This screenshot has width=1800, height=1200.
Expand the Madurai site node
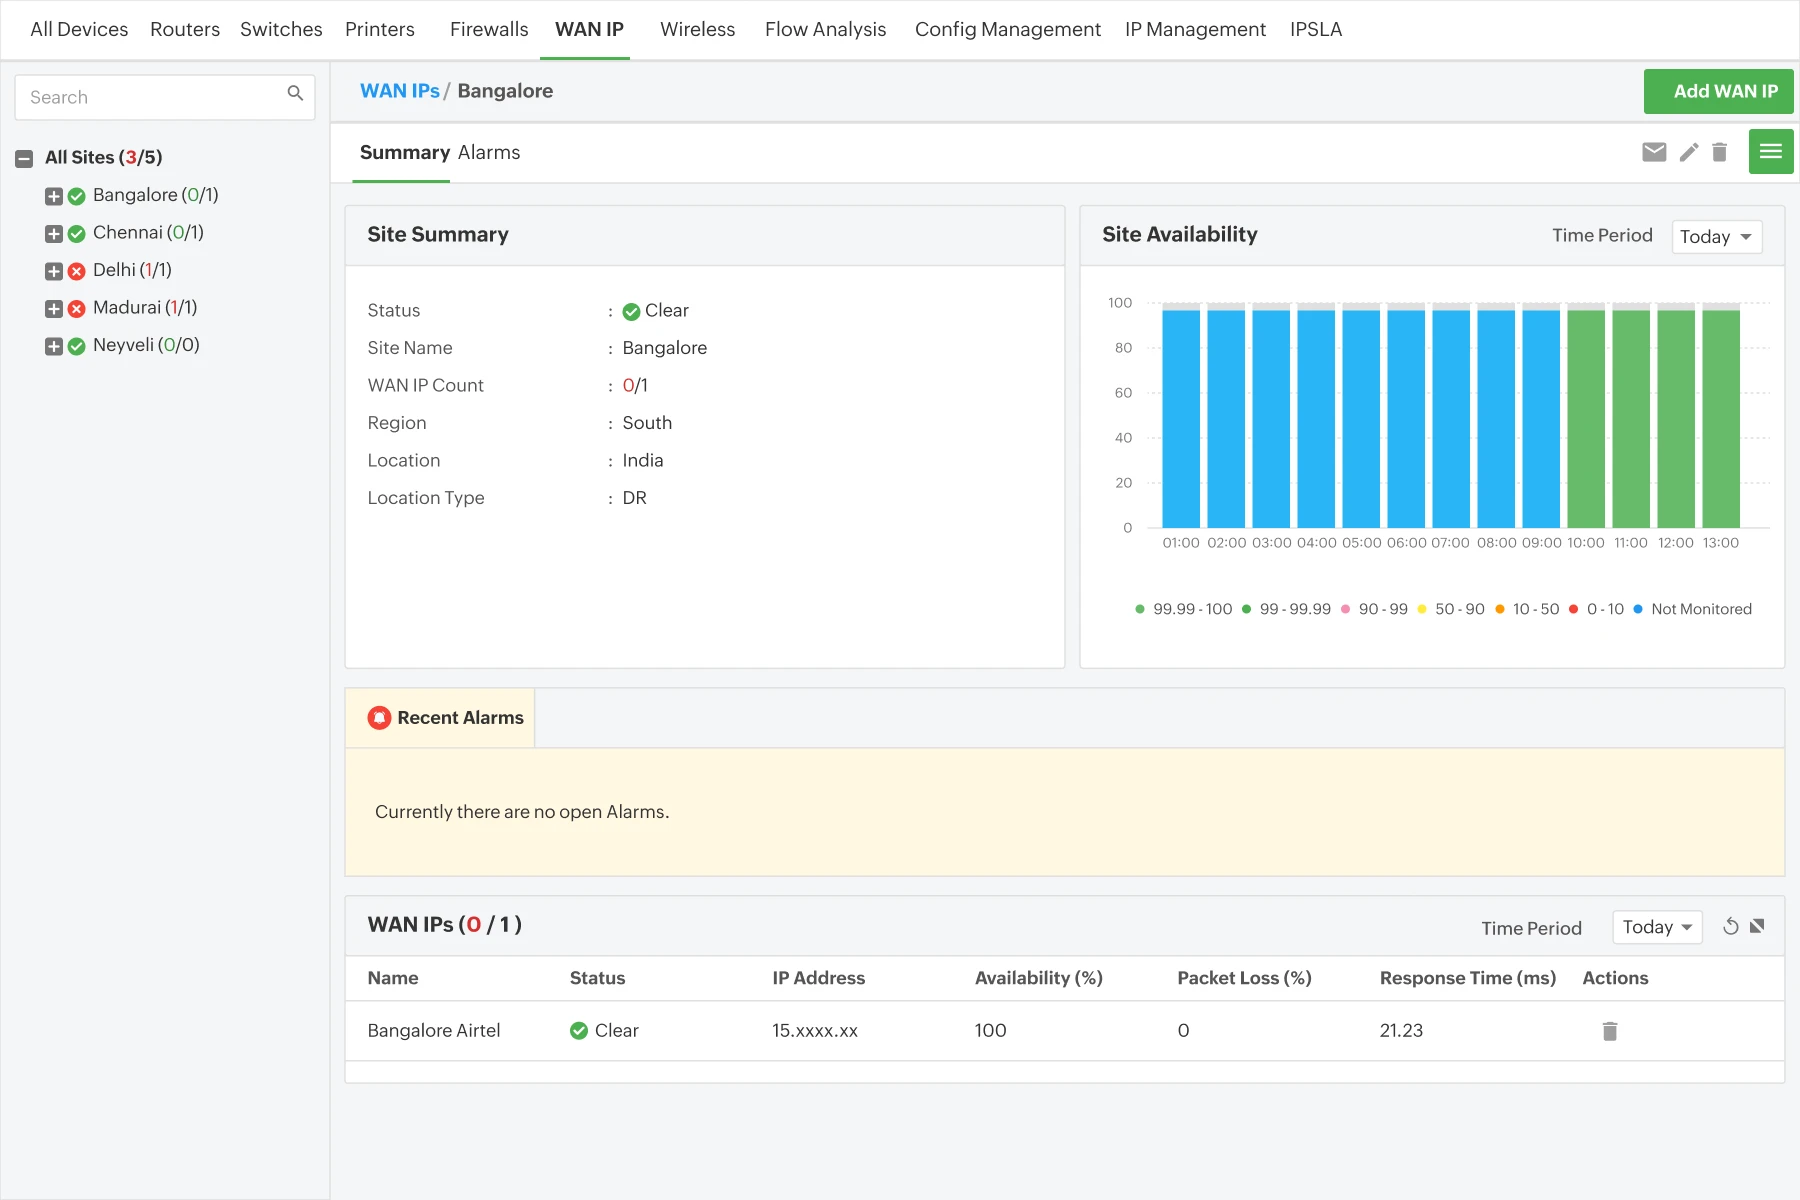(54, 309)
